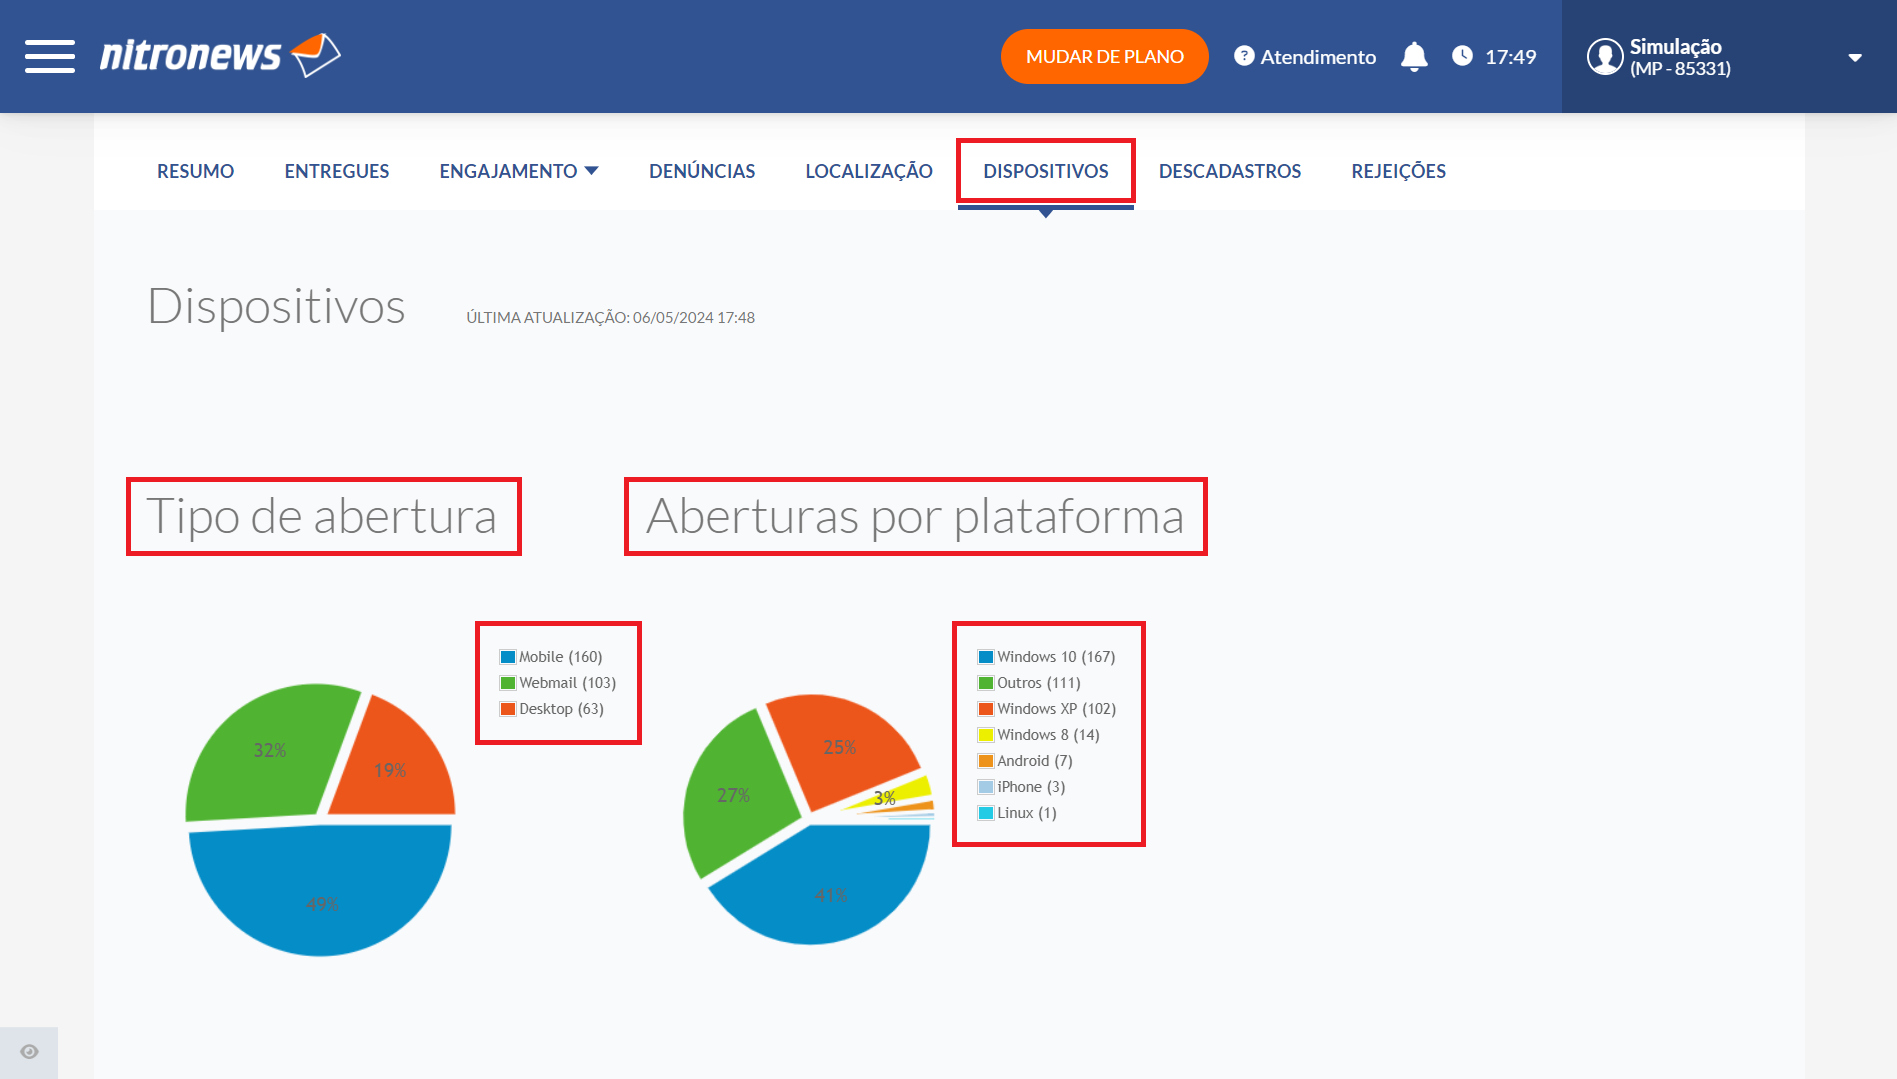Image resolution: width=1897 pixels, height=1079 pixels.
Task: Click the Webmail green legend swatch
Action: 508,683
